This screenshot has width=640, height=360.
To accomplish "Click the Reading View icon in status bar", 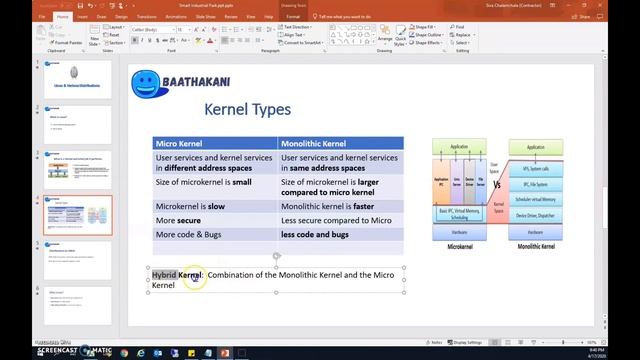I will point(521,342).
